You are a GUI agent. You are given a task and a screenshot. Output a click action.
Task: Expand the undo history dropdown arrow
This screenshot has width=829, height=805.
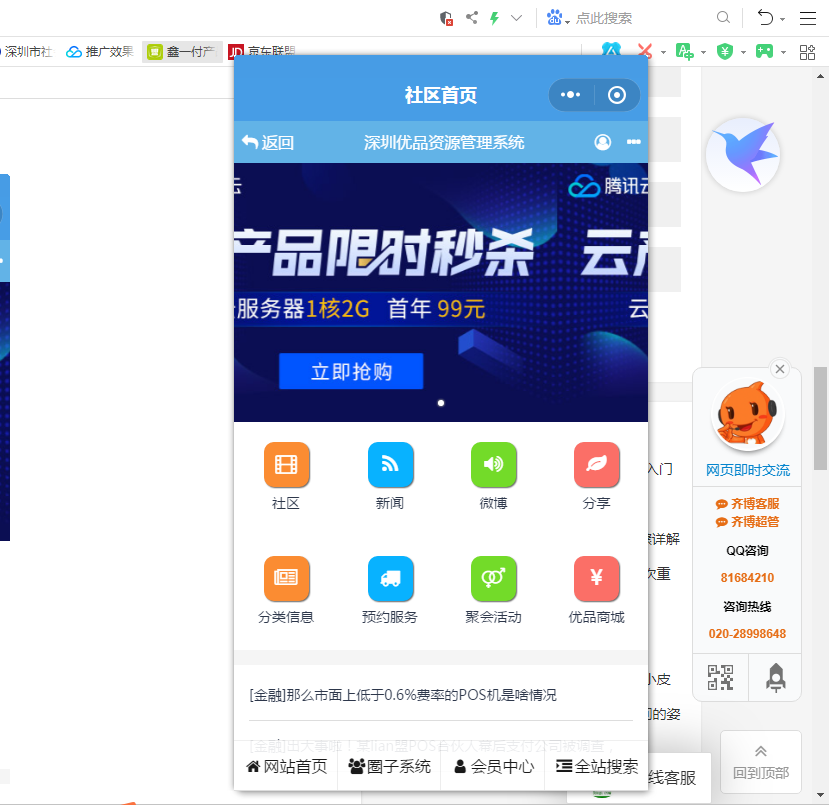click(x=782, y=19)
